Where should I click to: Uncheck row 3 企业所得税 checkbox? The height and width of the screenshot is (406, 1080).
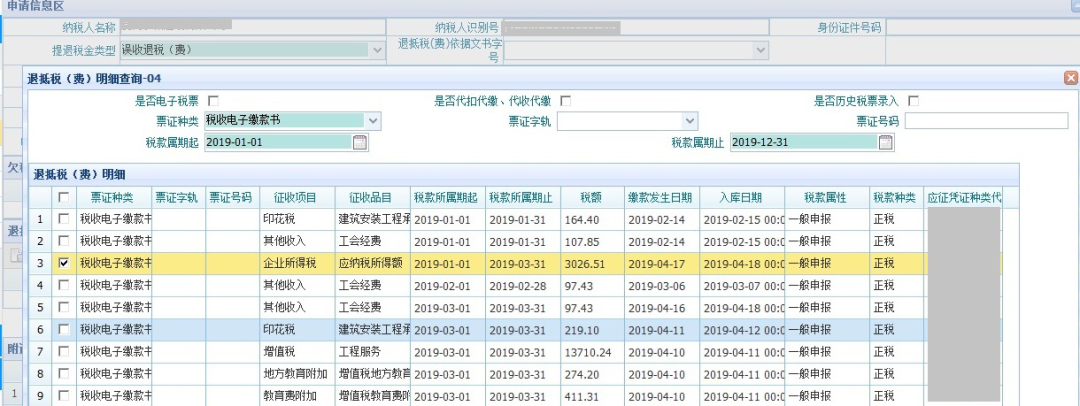(64, 263)
